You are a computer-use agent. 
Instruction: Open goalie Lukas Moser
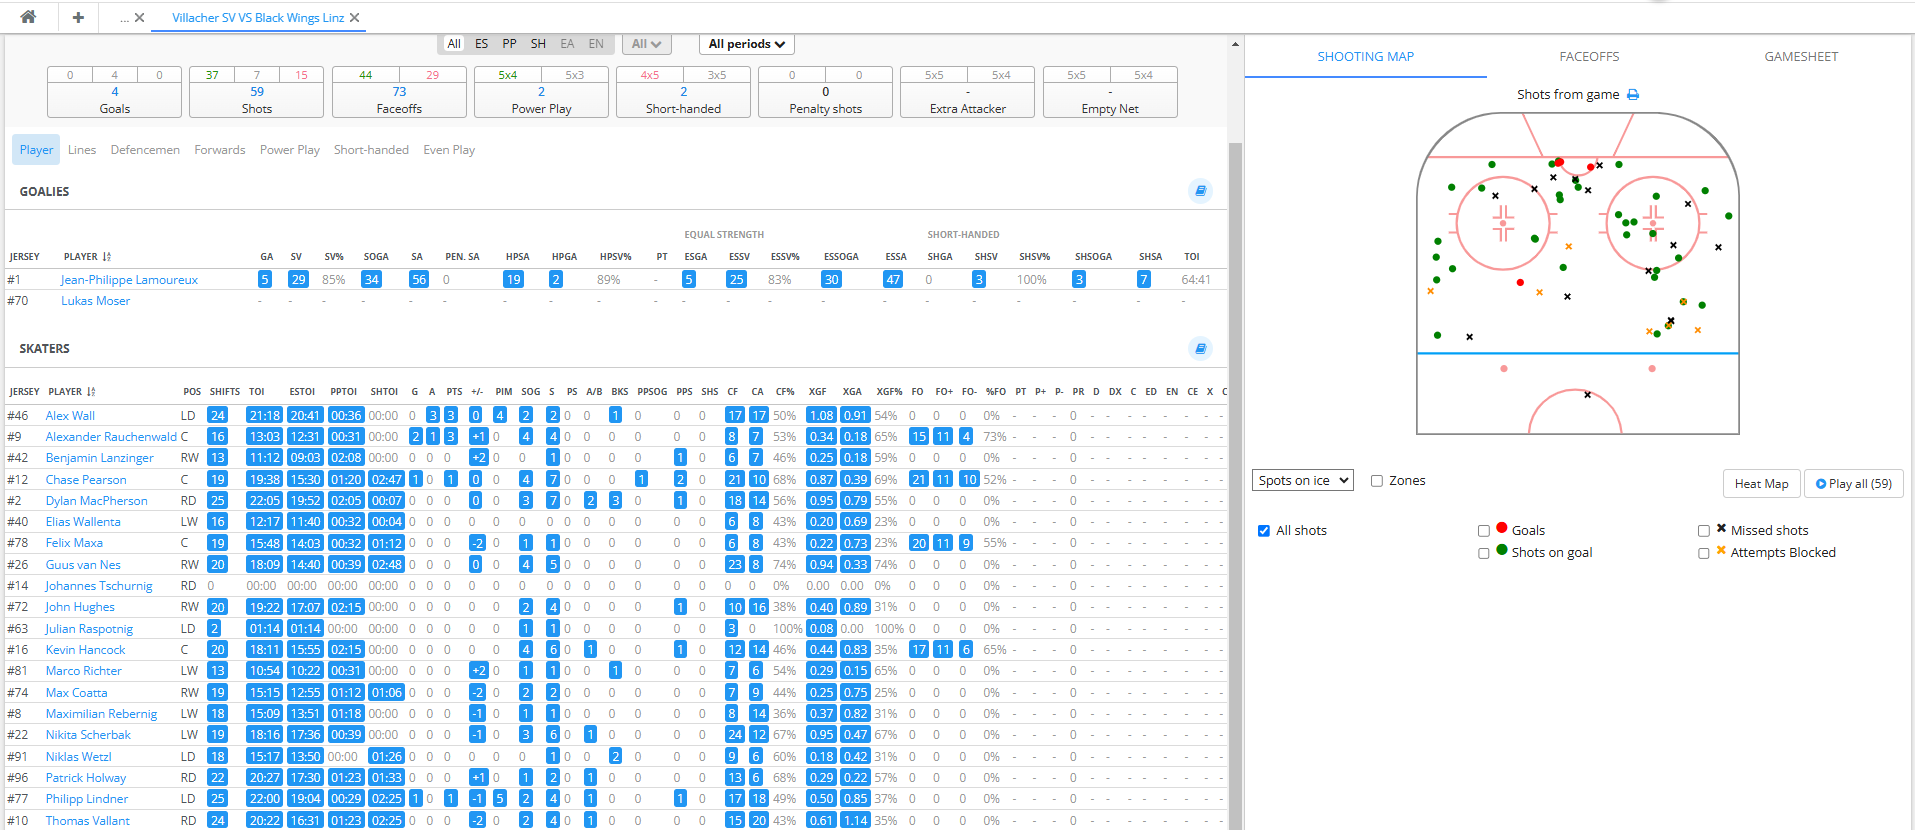pyautogui.click(x=95, y=301)
